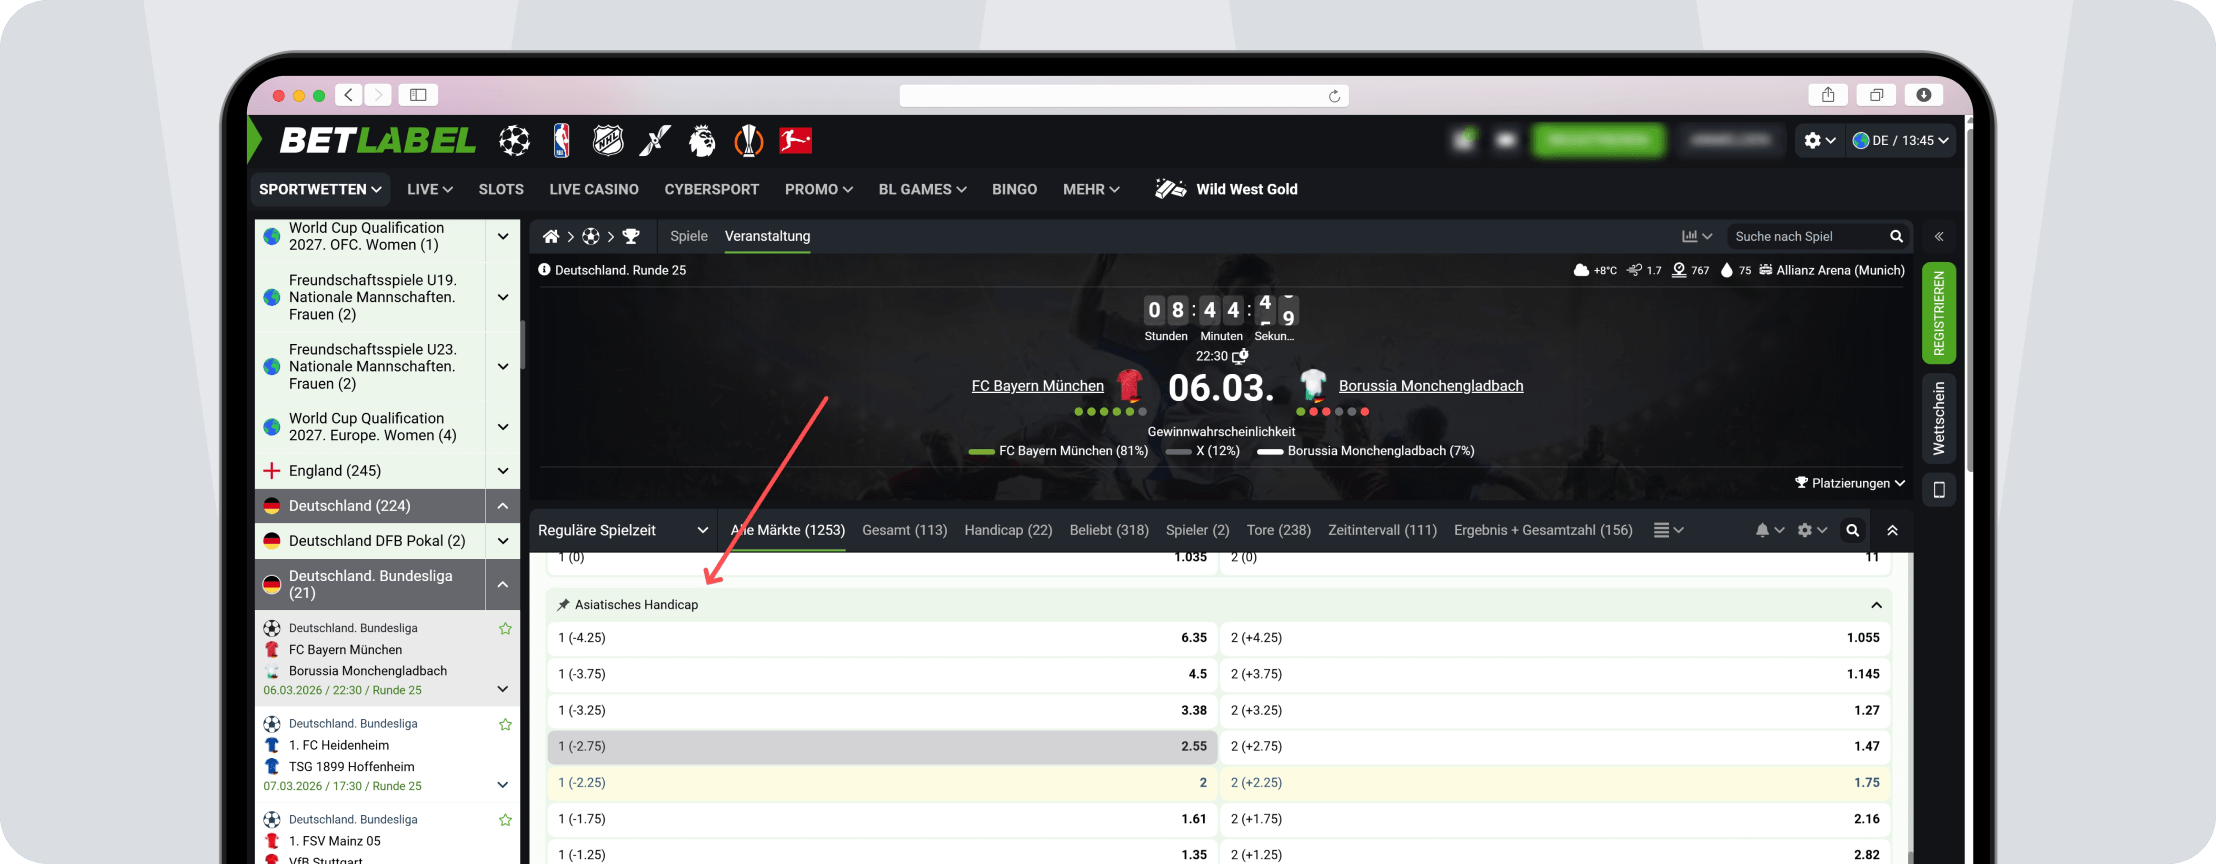The height and width of the screenshot is (864, 2216).
Task: Open the PROMO menu
Action: point(819,189)
